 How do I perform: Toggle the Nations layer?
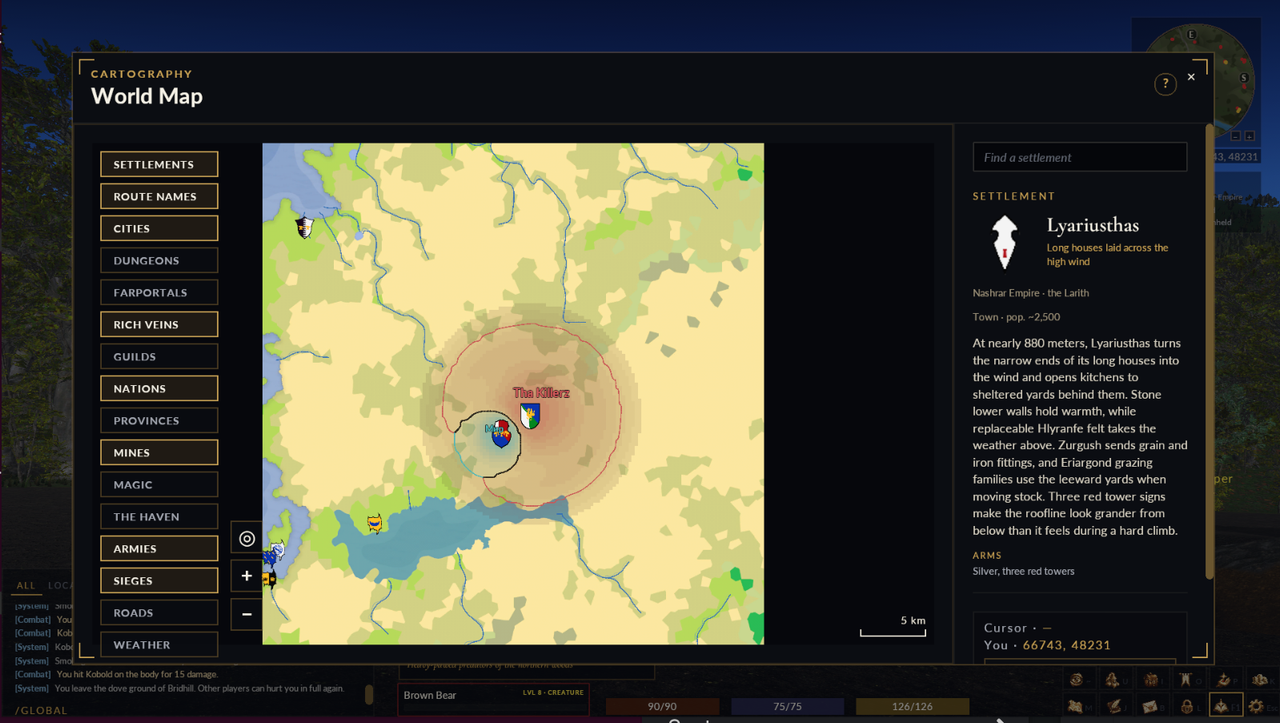(159, 388)
